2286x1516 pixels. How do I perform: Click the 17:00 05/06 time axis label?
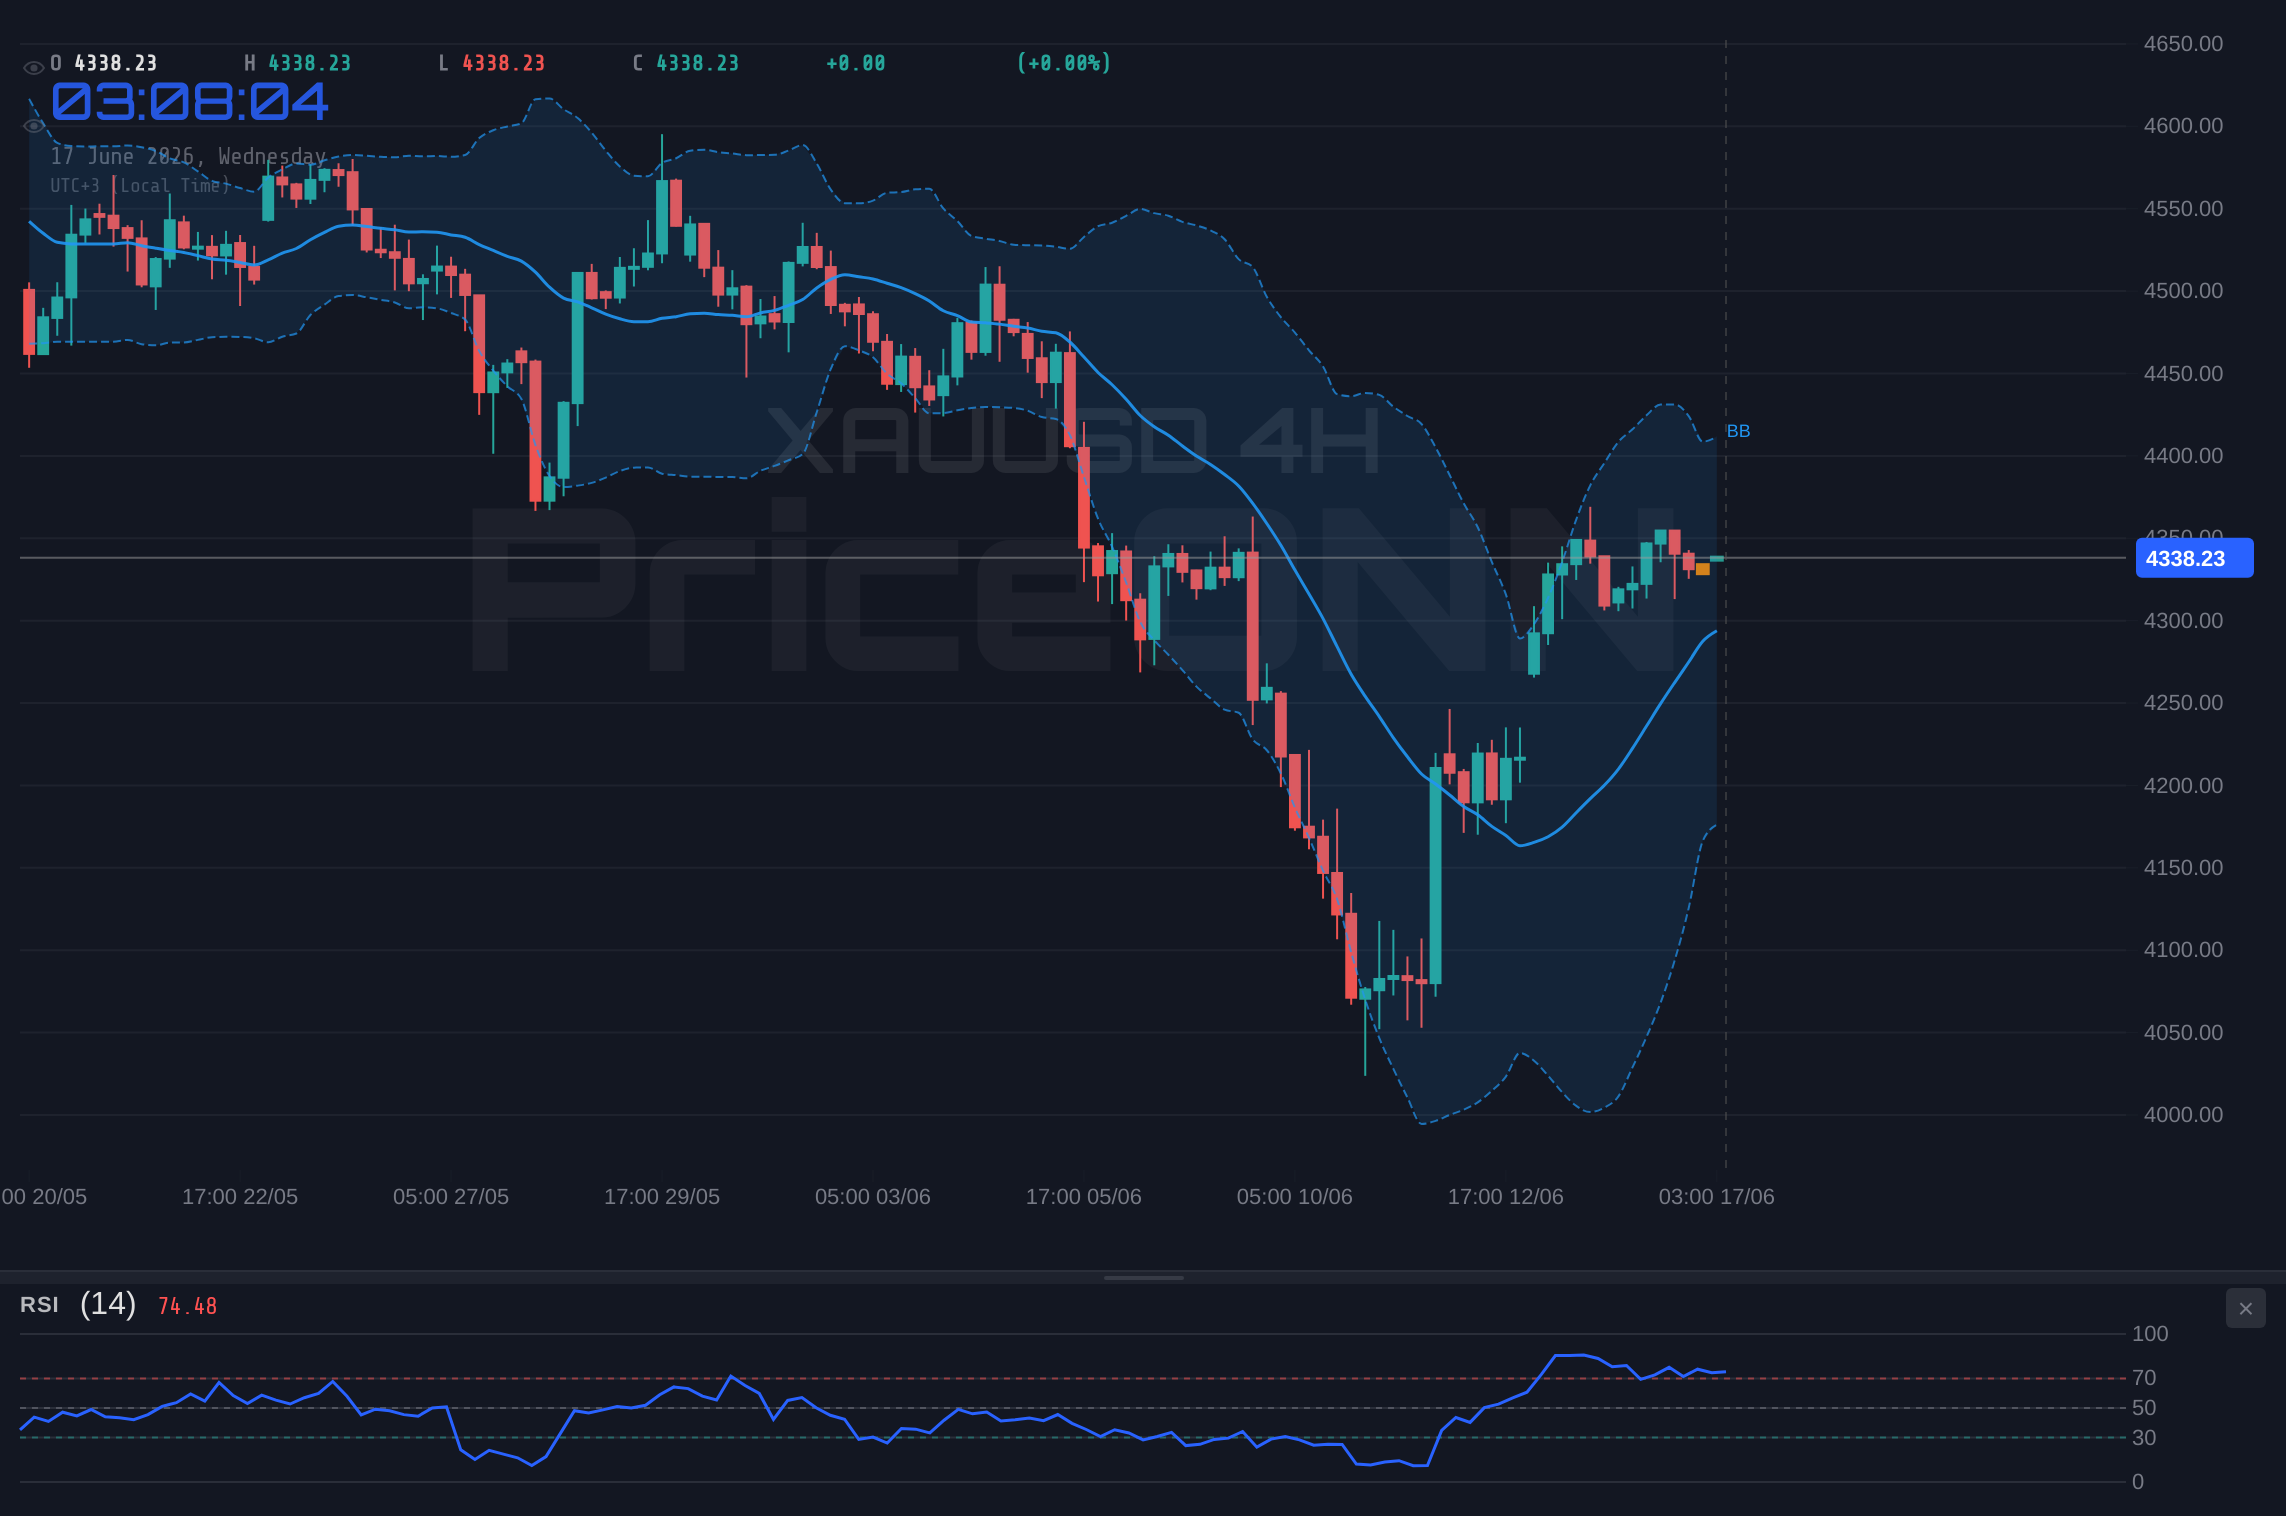tap(1084, 1197)
